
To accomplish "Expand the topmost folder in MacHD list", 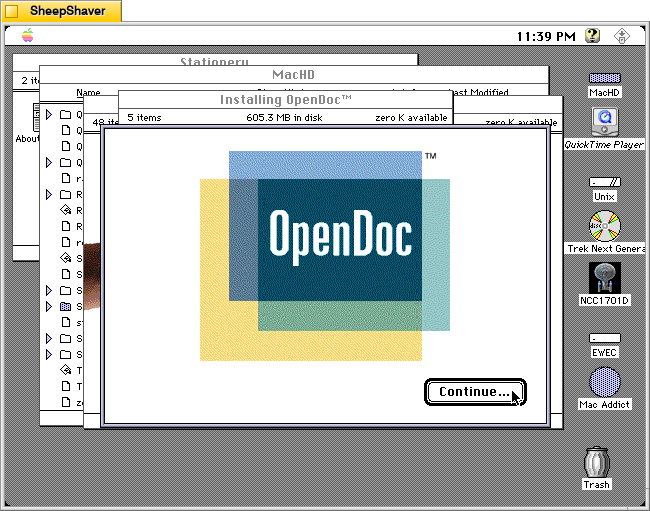I will (49, 114).
